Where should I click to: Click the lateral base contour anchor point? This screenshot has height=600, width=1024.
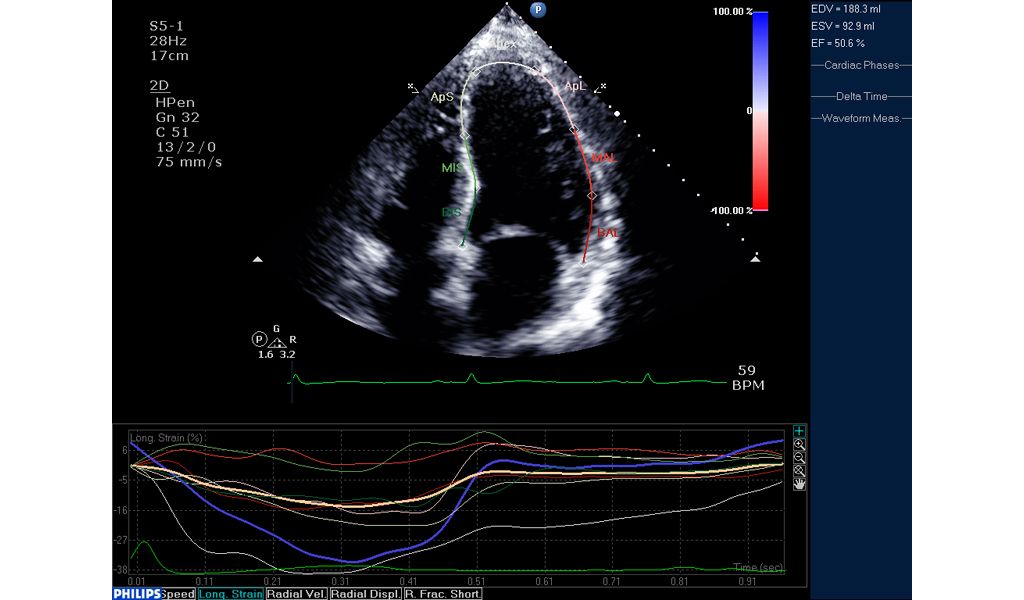click(584, 263)
